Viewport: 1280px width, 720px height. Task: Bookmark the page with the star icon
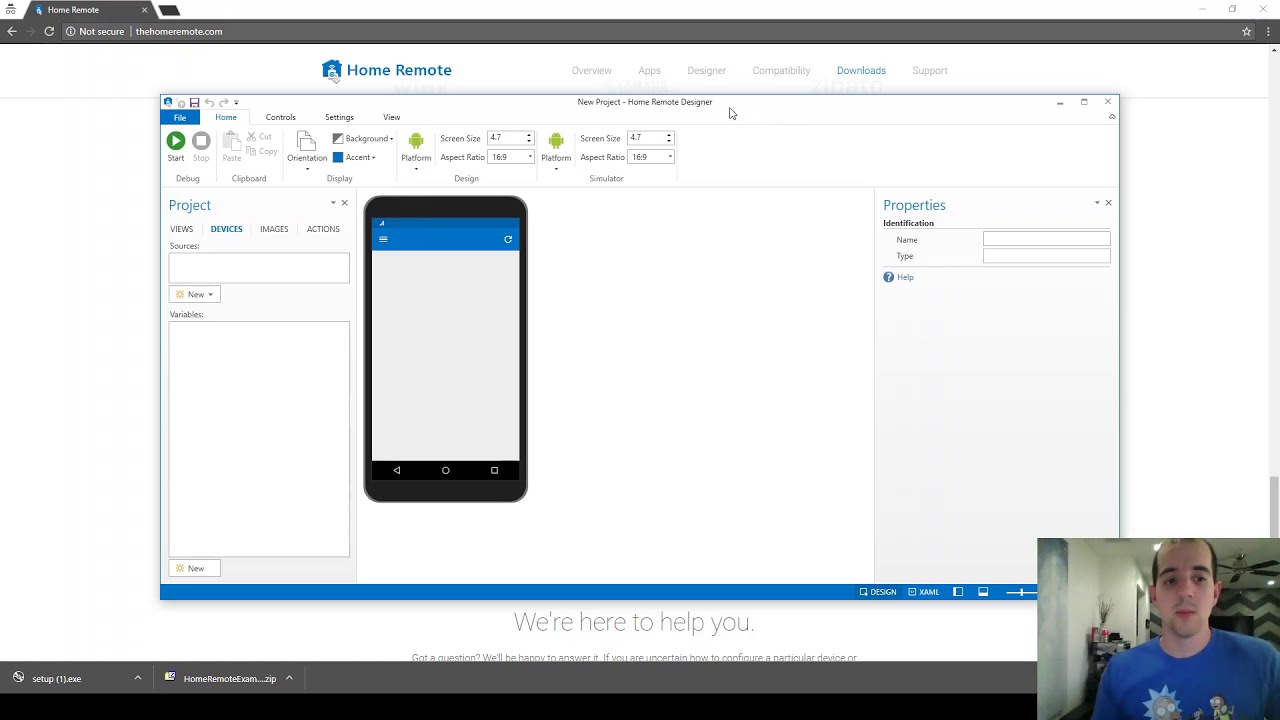tap(1247, 31)
